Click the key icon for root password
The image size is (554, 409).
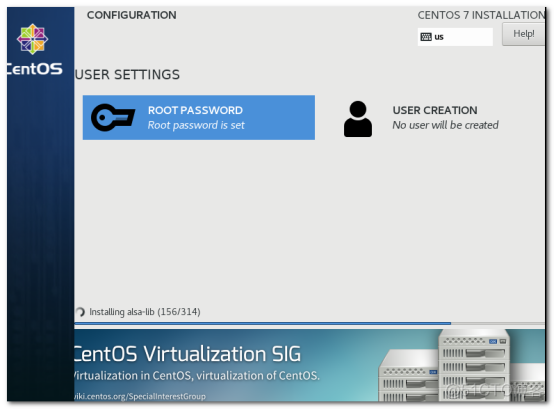(x=113, y=117)
